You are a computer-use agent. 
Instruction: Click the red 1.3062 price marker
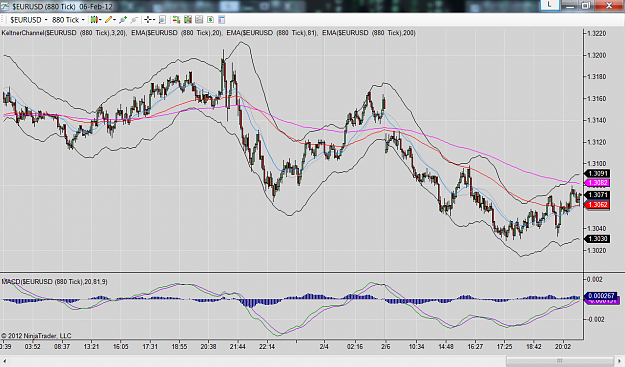click(597, 205)
